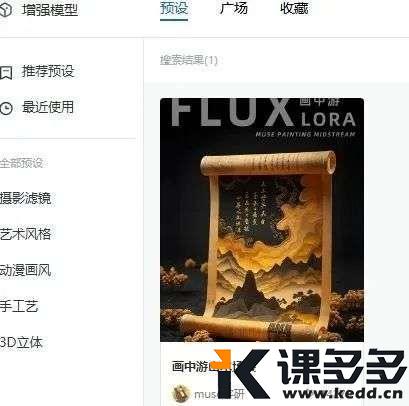Switch to the 预设 tab
Image resolution: width=409 pixels, height=406 pixels.
click(174, 9)
